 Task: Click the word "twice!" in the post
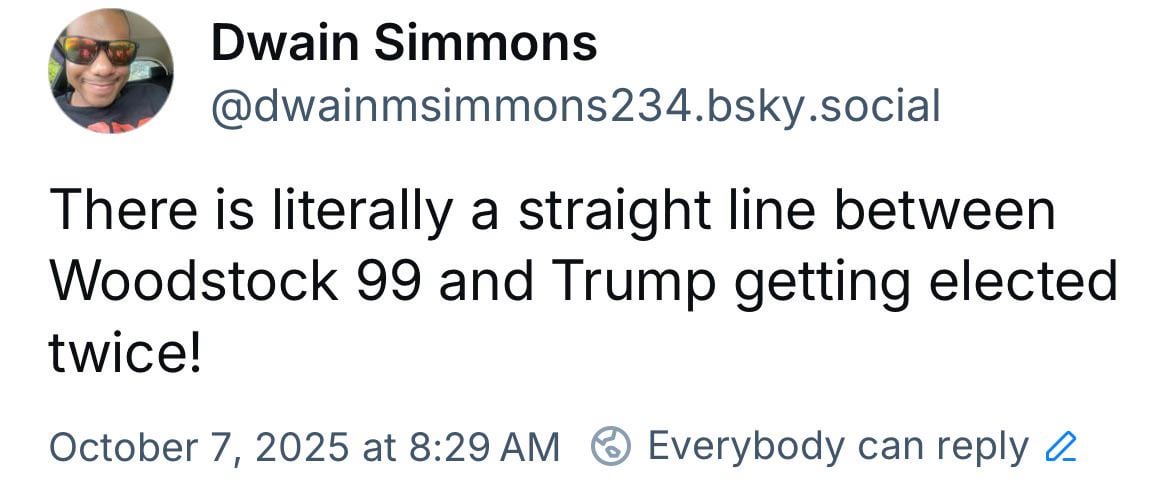click(x=126, y=354)
